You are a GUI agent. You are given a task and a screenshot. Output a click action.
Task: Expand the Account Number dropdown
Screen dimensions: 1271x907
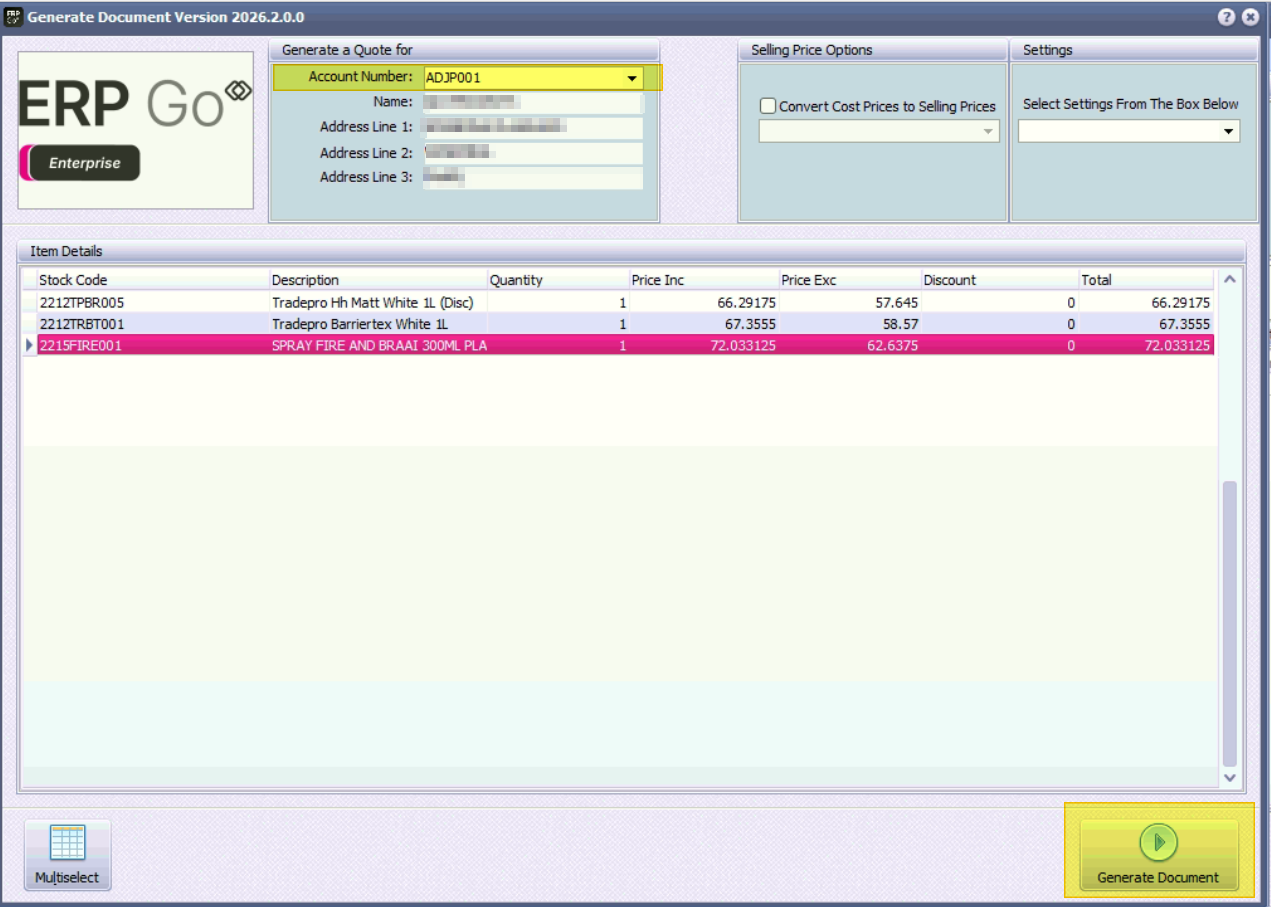point(632,78)
